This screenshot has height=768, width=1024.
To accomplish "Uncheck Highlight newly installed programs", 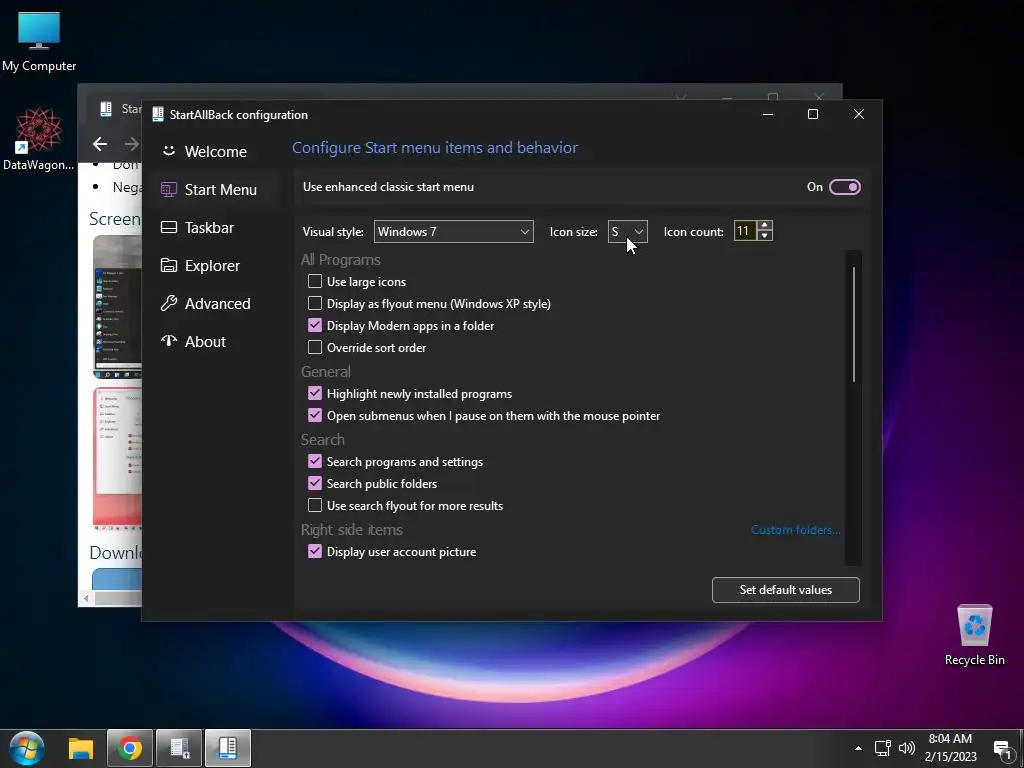I will pos(315,393).
